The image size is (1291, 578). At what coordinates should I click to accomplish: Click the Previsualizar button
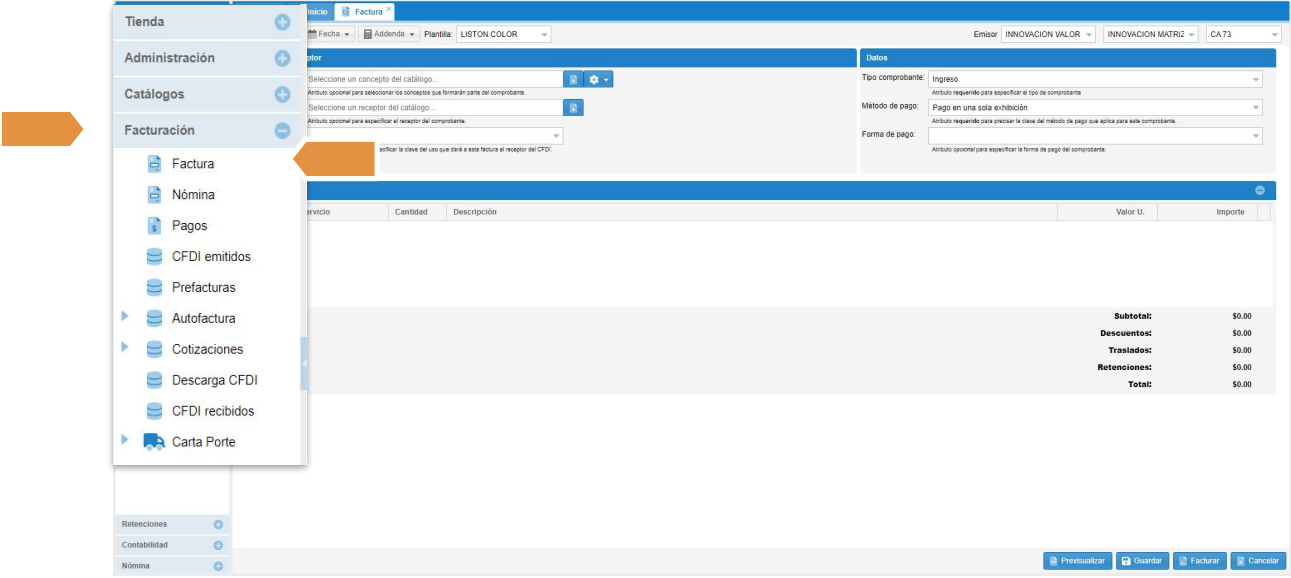point(1077,561)
